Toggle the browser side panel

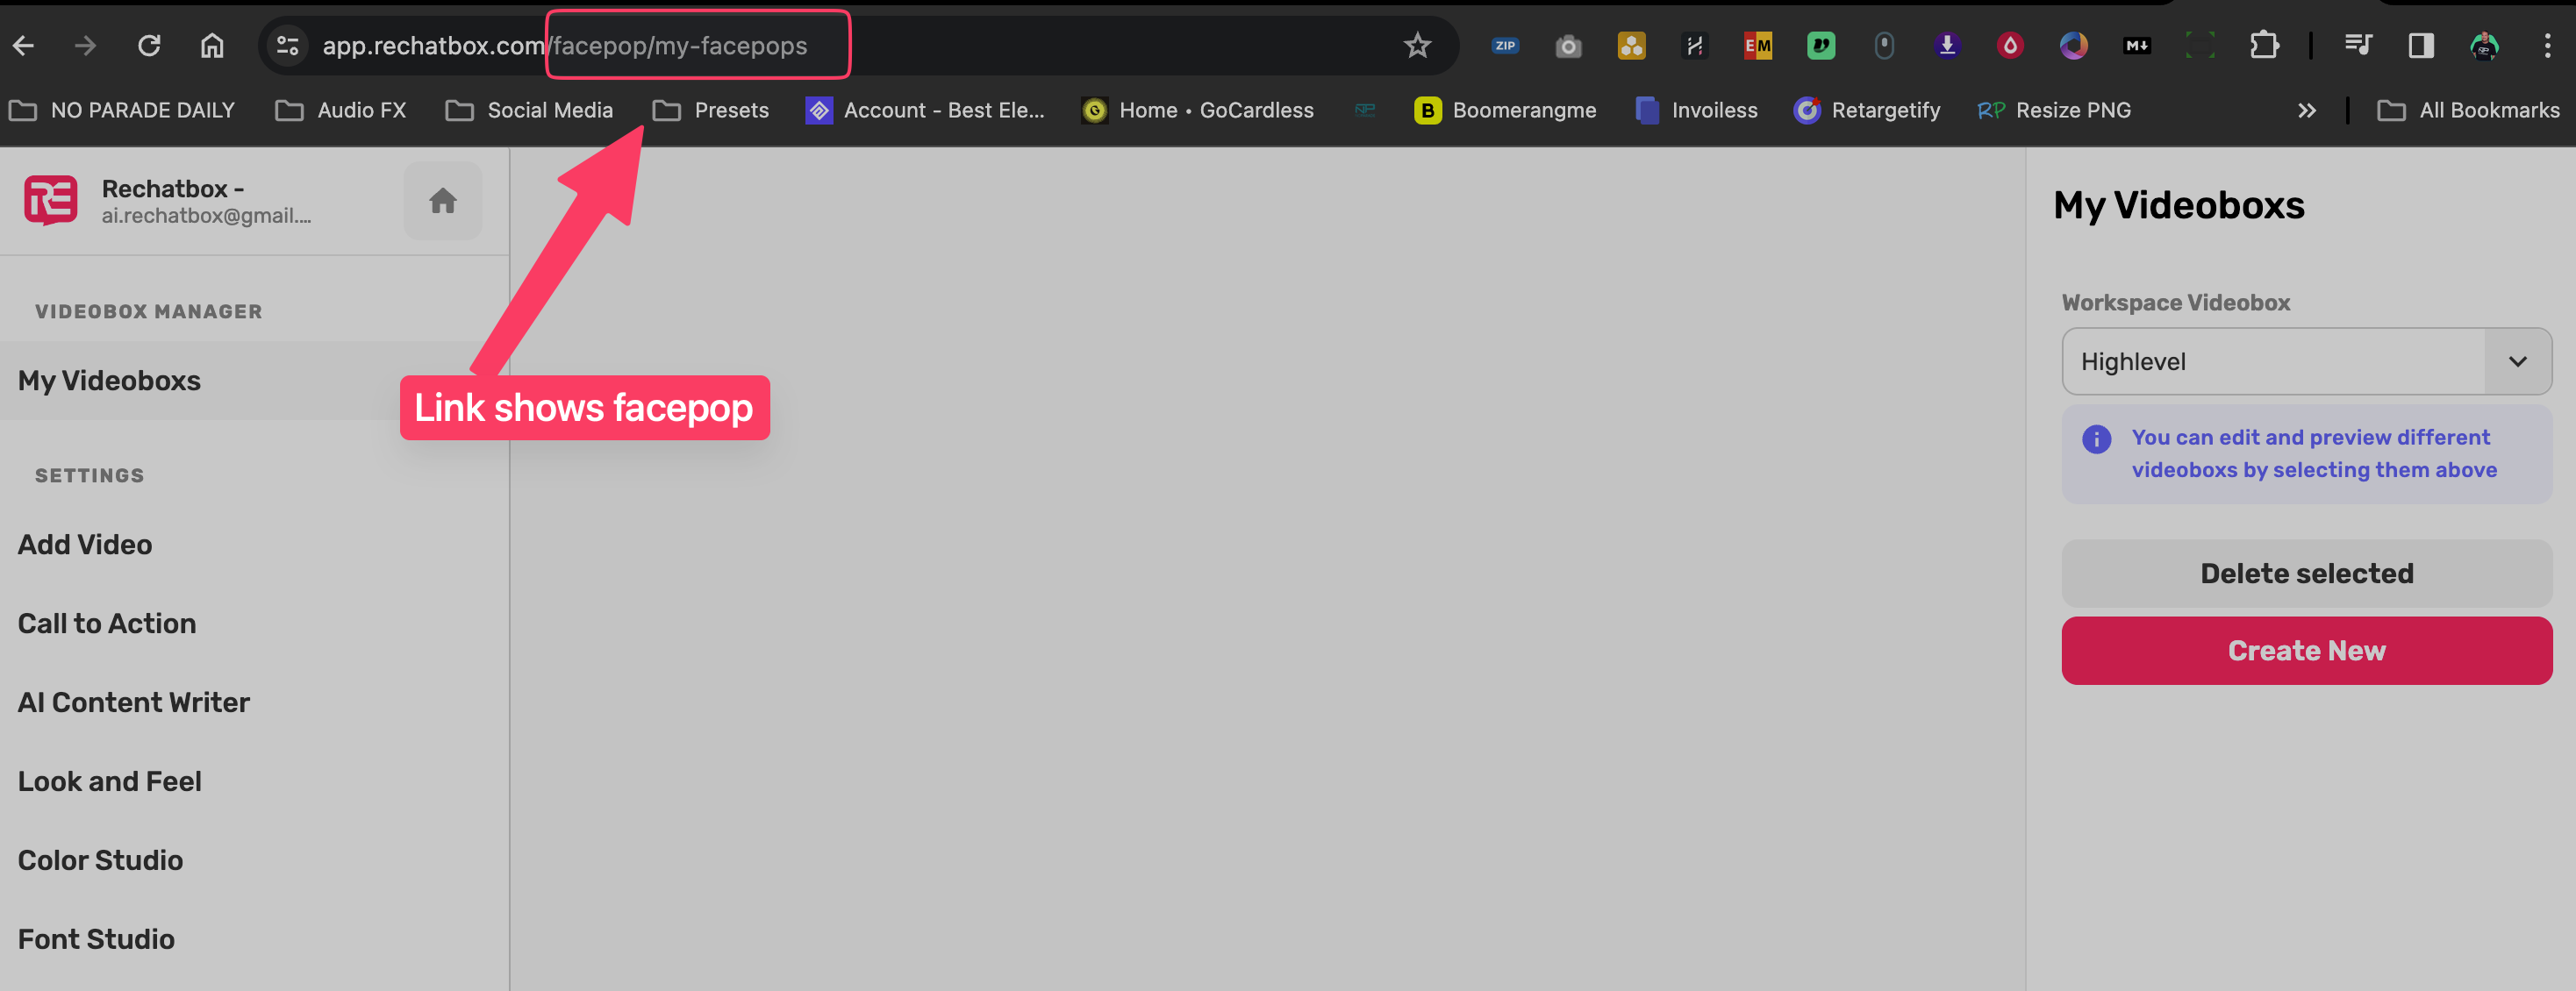2421,46
